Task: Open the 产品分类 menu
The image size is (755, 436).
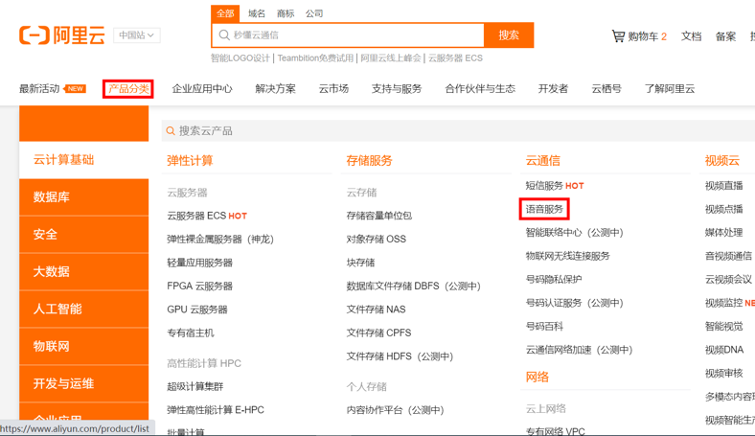Action: point(128,89)
